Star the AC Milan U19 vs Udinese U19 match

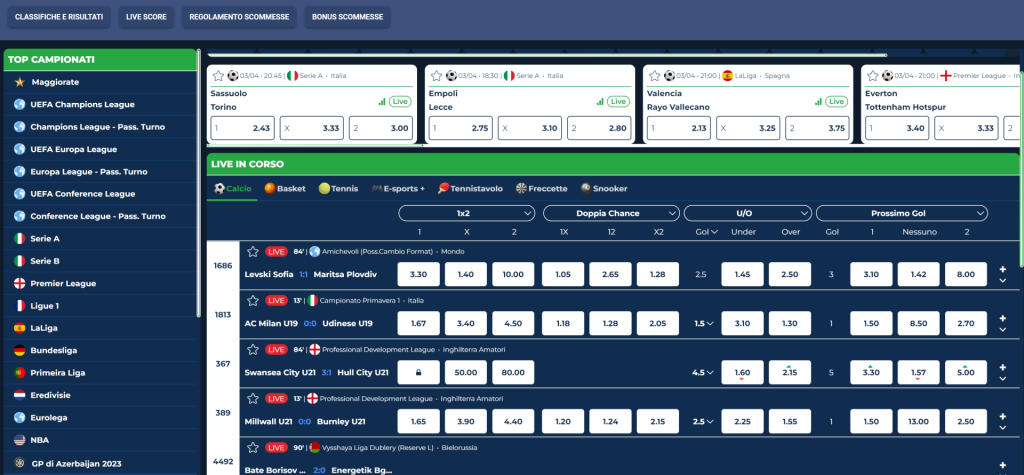[x=253, y=301]
